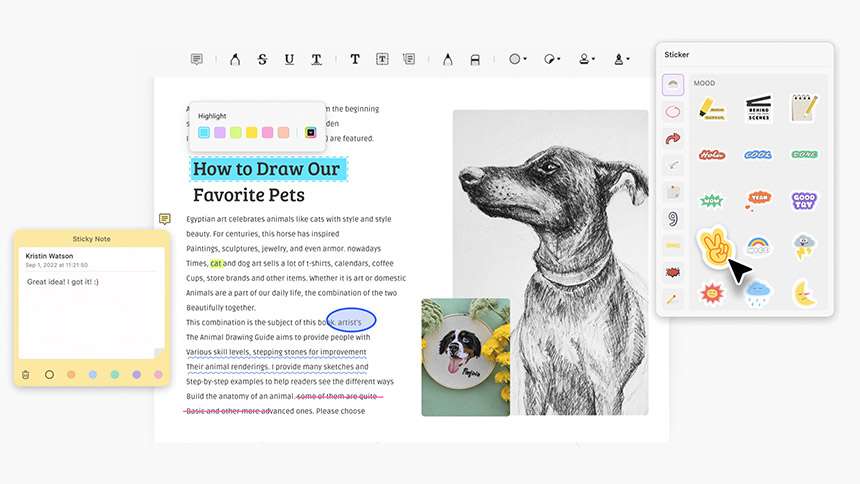The height and width of the screenshot is (484, 860).
Task: Select the eraser tool in toolbar
Action: 475,59
